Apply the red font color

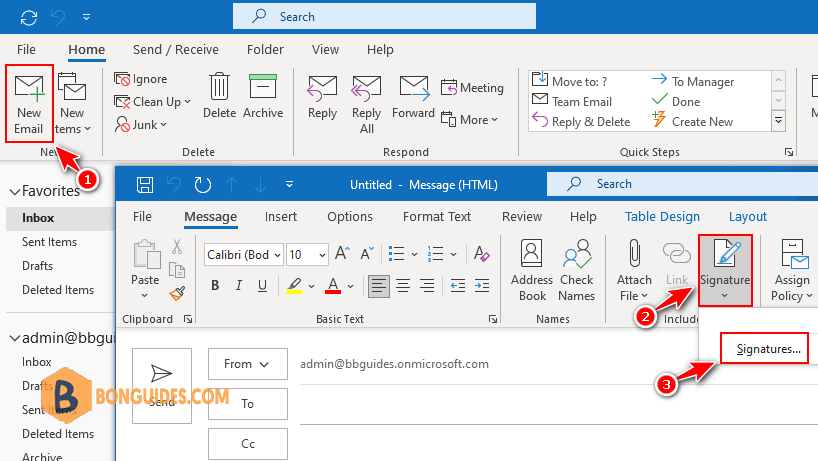pyautogui.click(x=333, y=286)
